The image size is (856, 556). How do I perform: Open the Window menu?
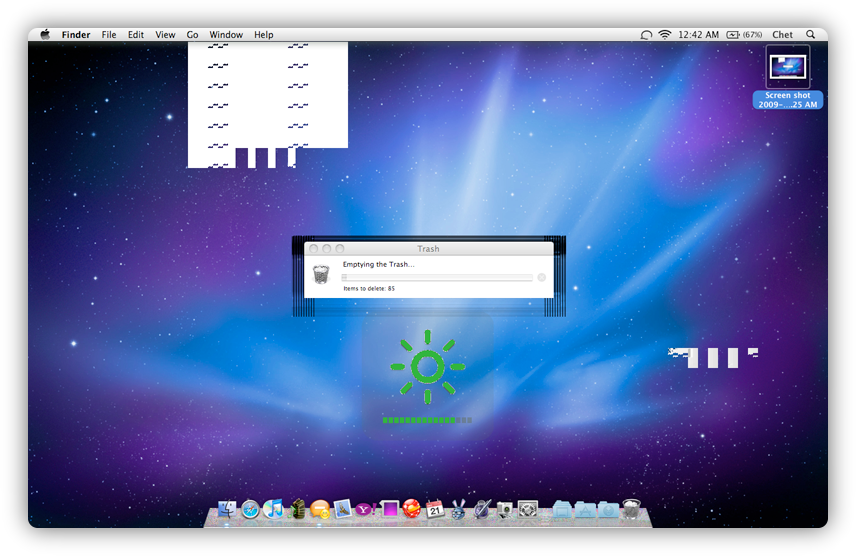(226, 34)
